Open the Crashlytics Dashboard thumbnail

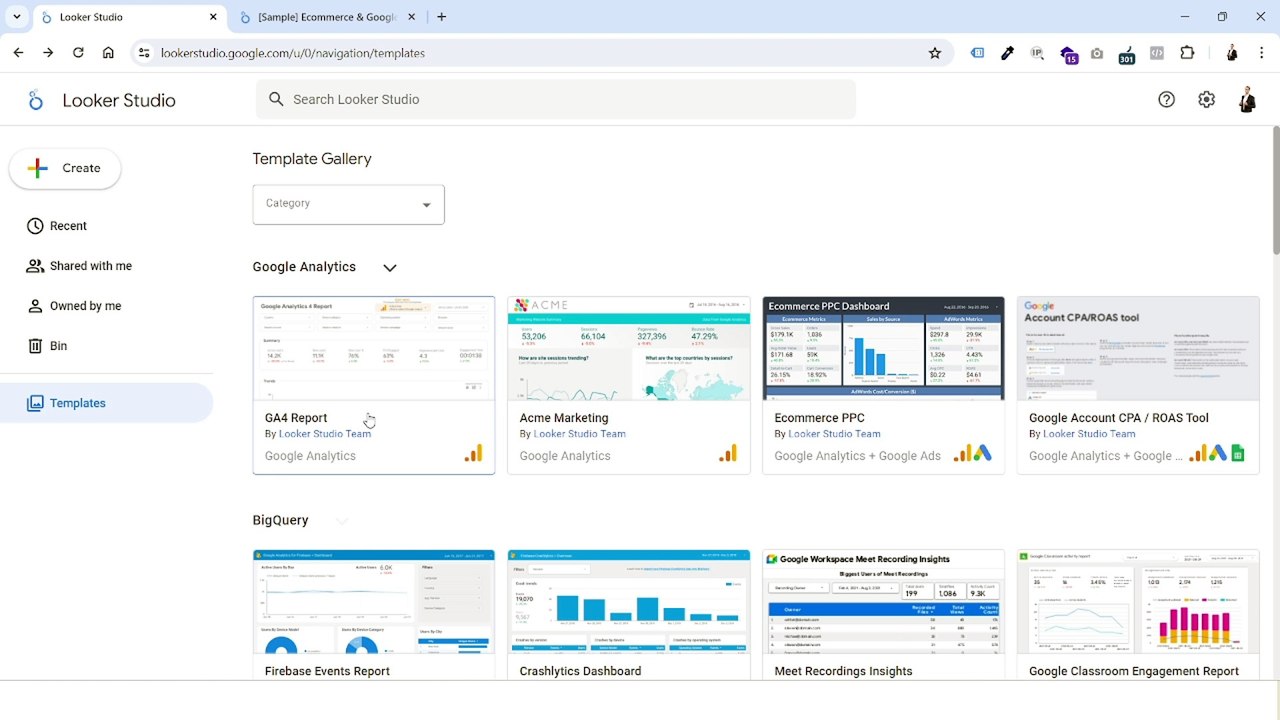[x=629, y=602]
